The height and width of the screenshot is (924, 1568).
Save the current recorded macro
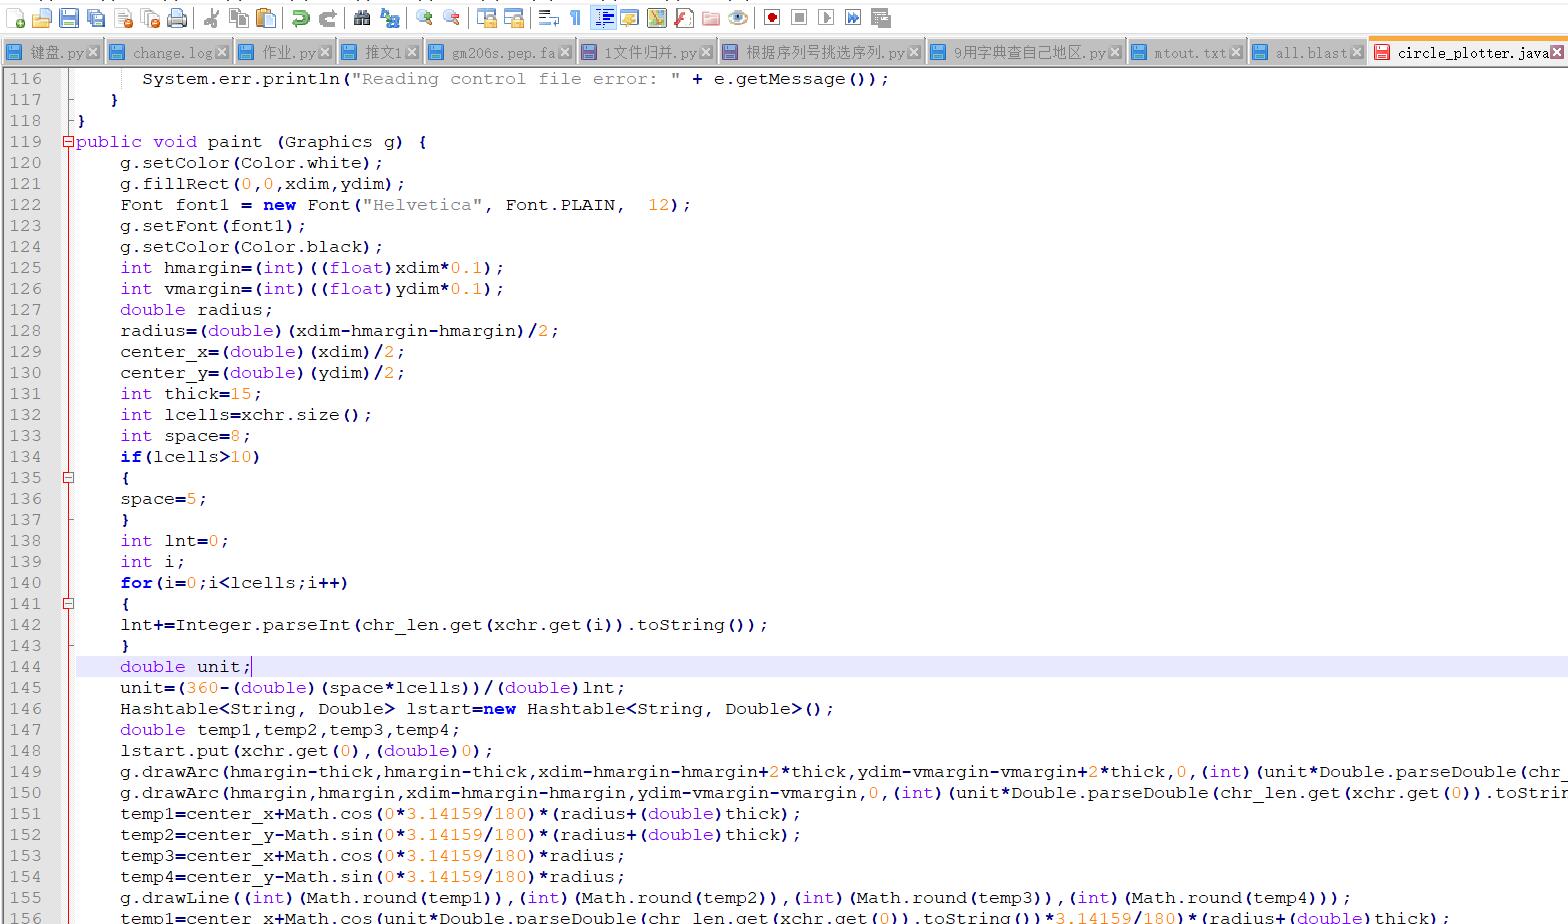click(880, 18)
